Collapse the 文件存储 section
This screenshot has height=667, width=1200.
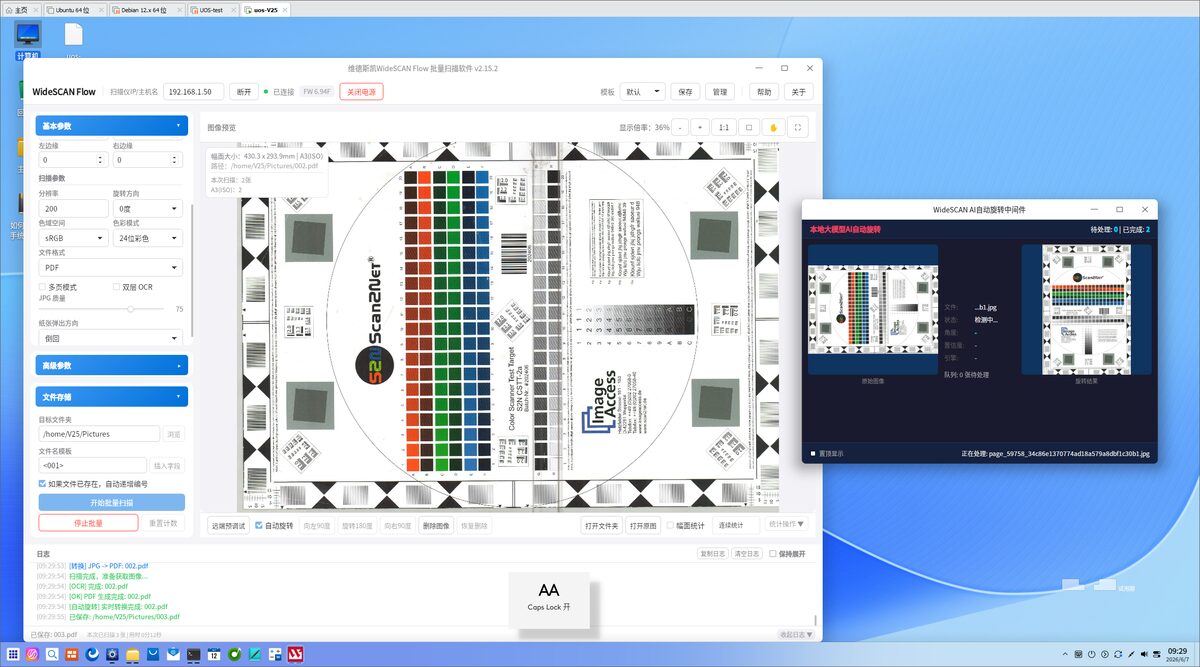pyautogui.click(x=112, y=396)
